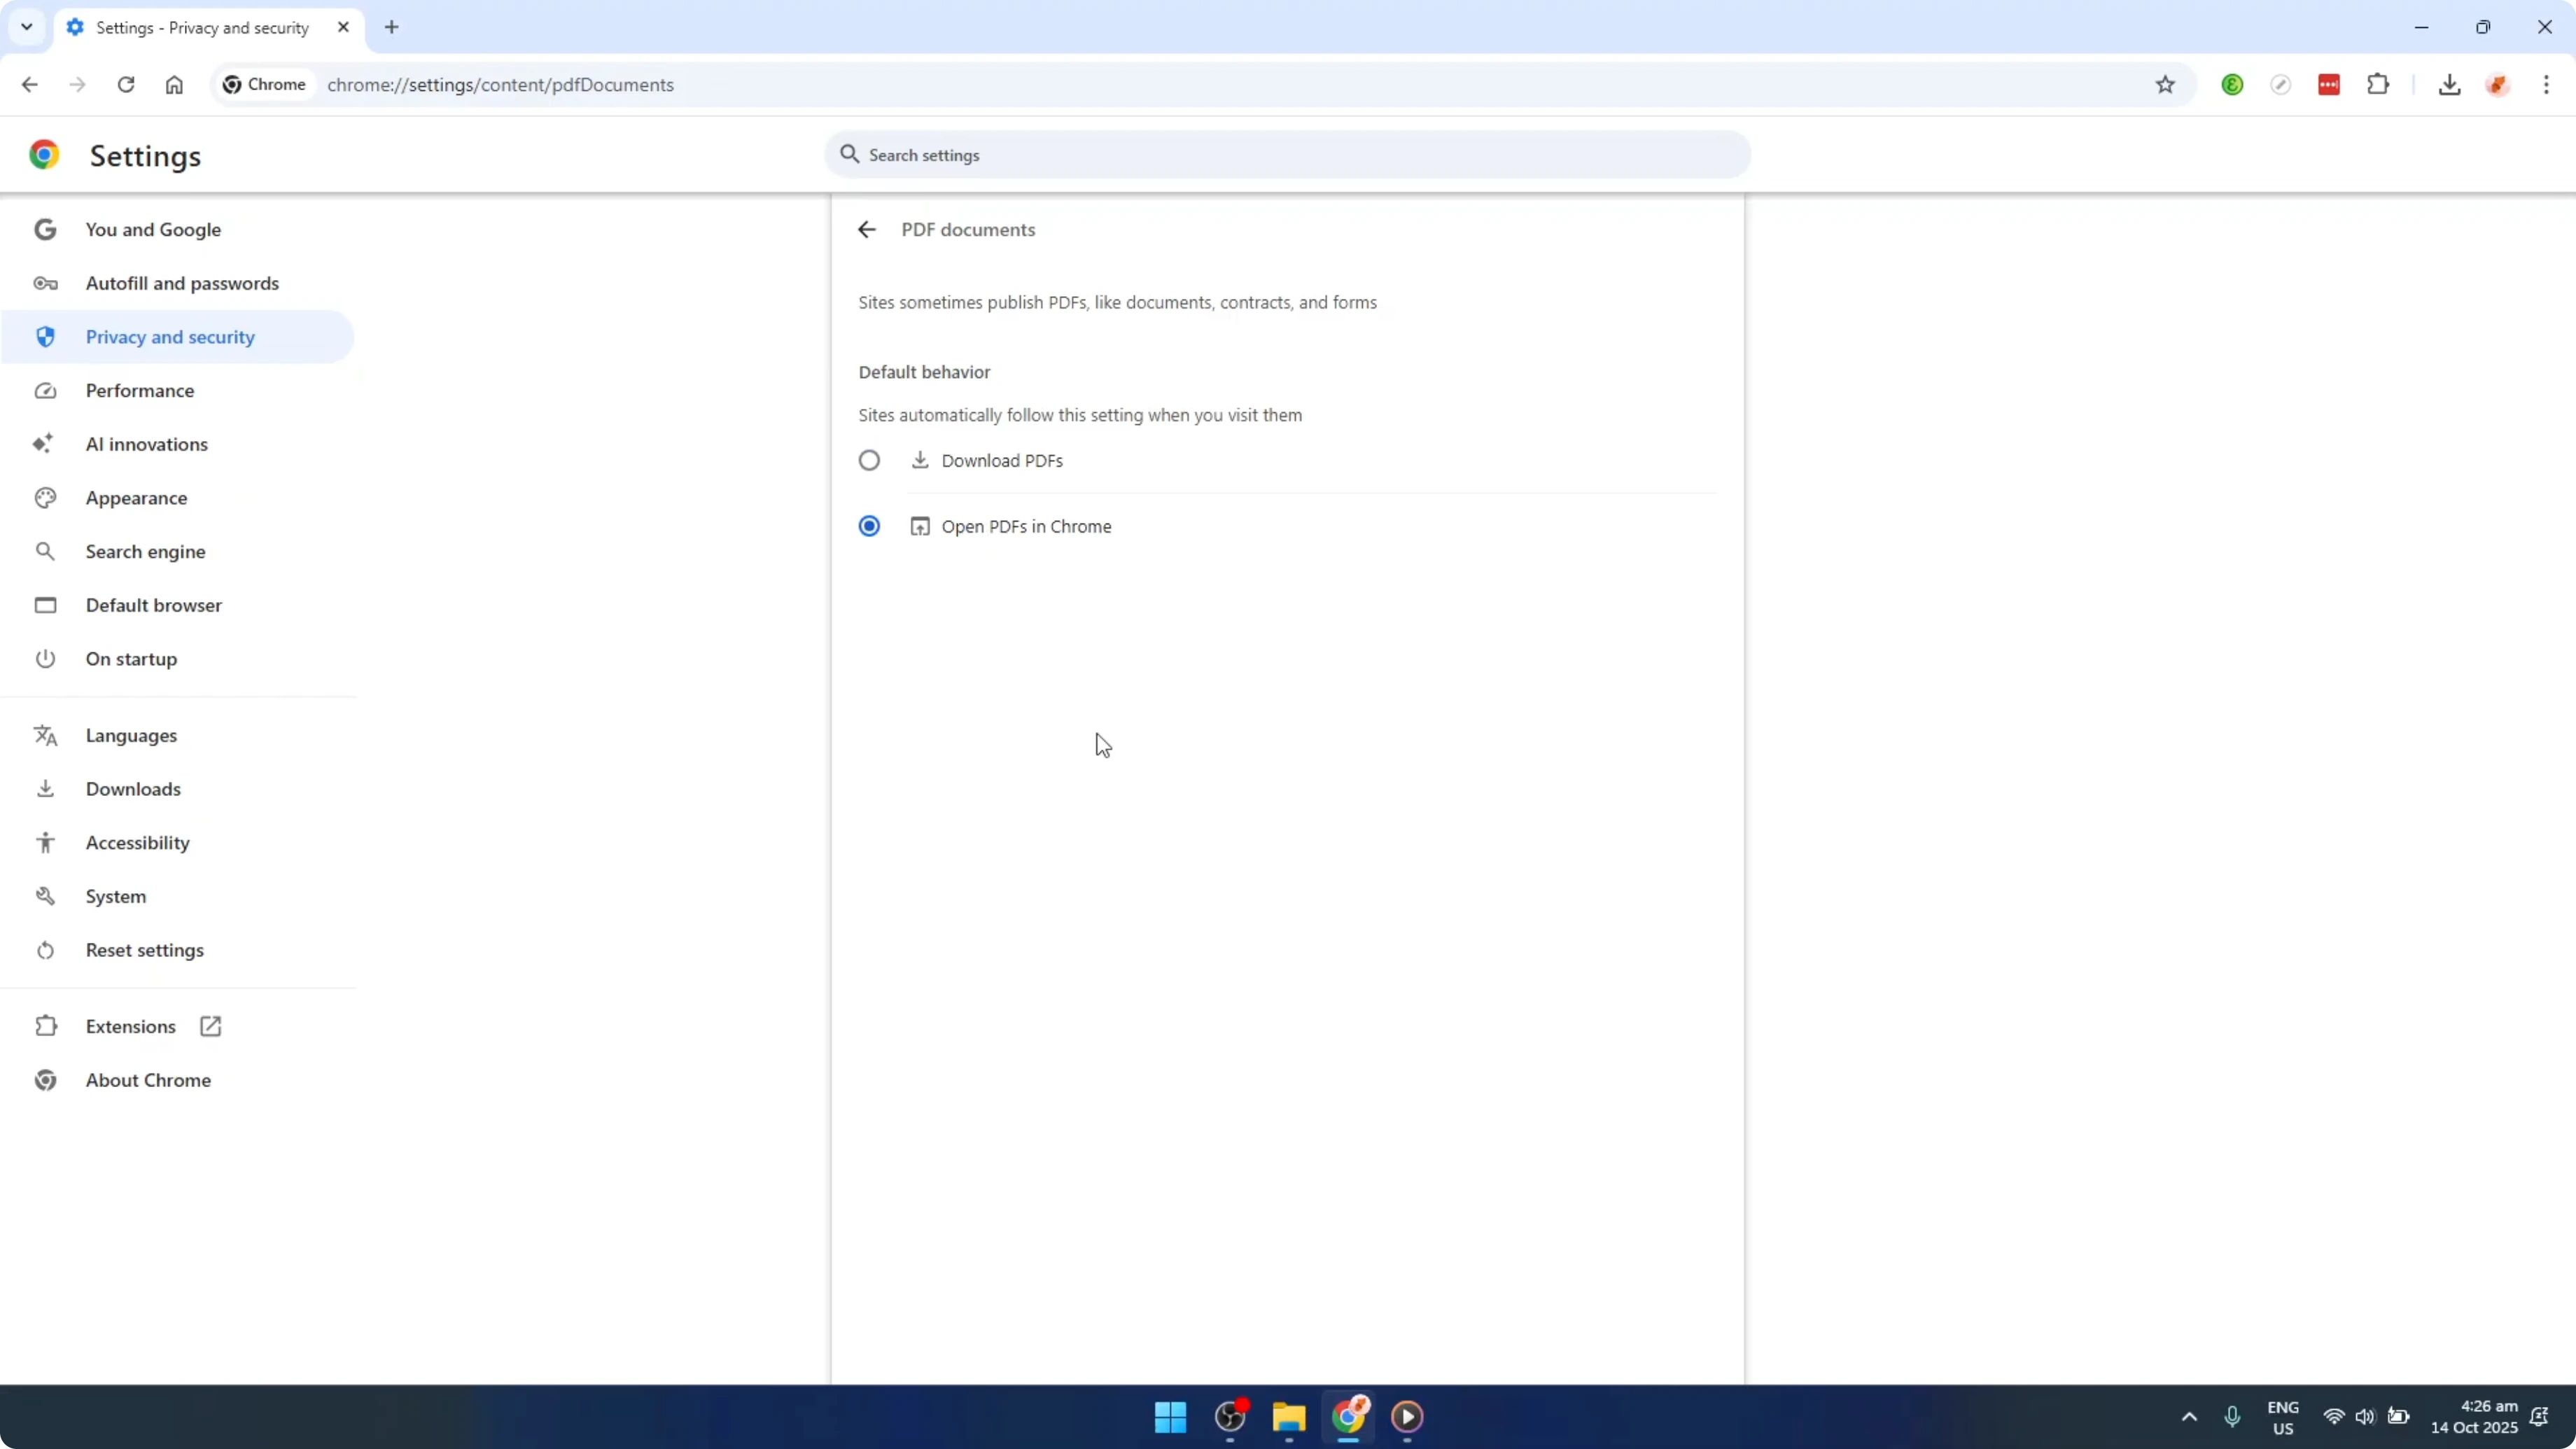Click the red extension icon in toolbar
This screenshot has height=1449, width=2576.
pos(2329,85)
